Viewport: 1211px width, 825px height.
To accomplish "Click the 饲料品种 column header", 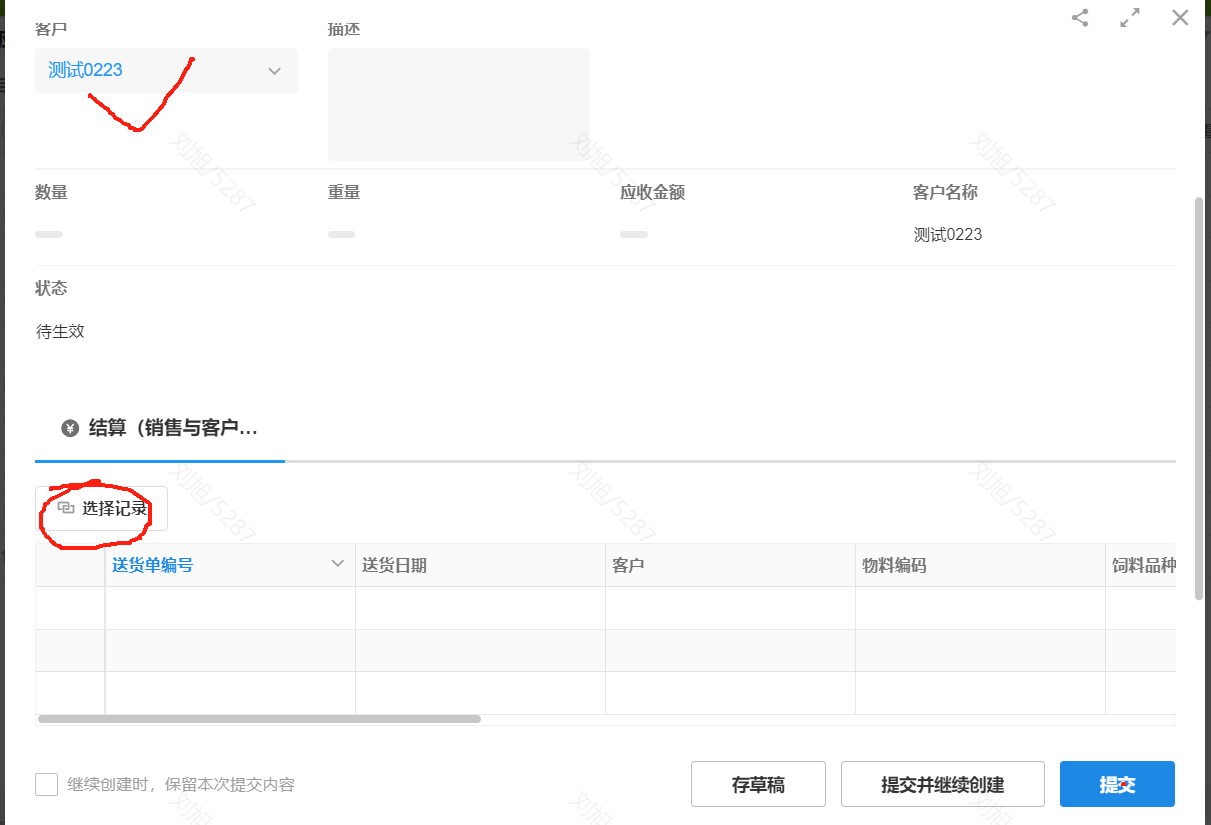I will pos(1142,565).
